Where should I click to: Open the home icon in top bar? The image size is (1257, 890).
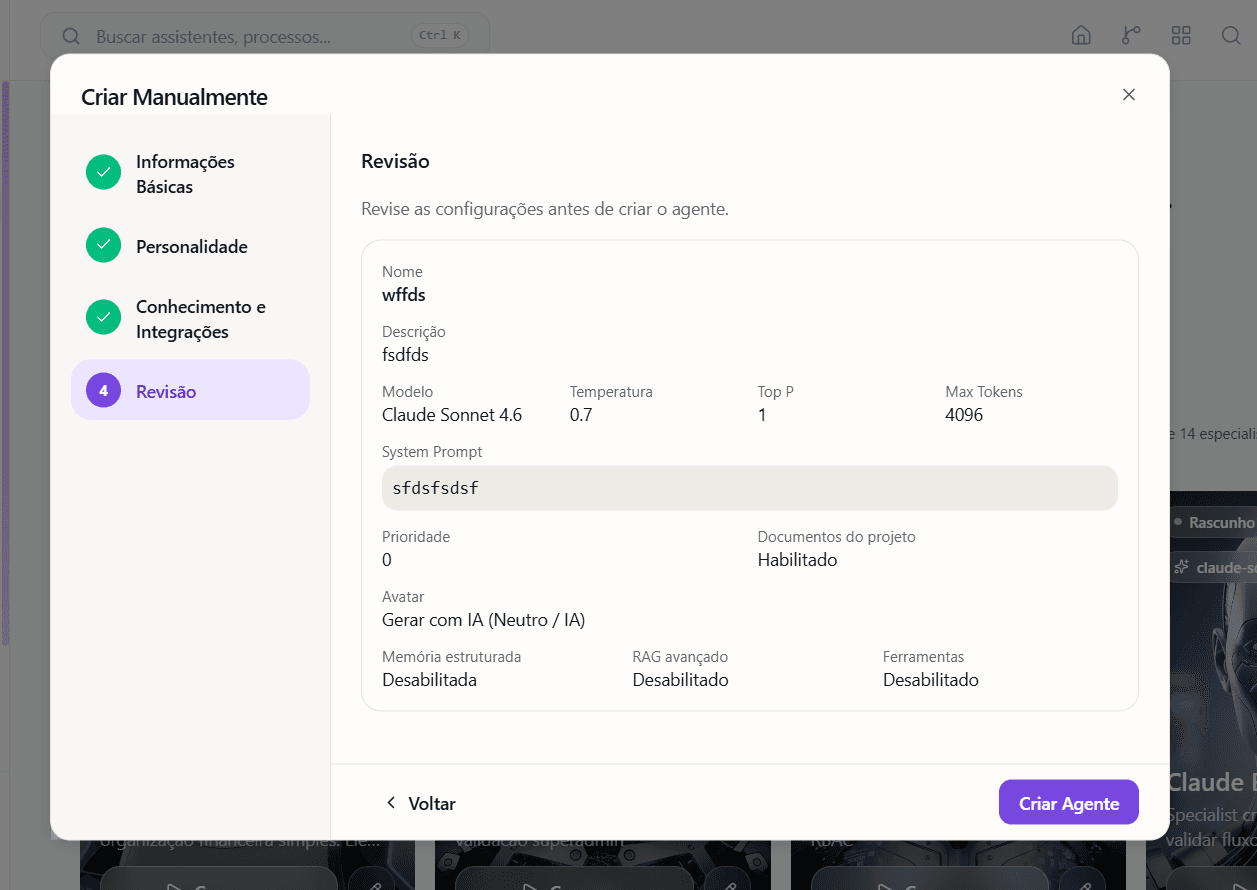1081,36
